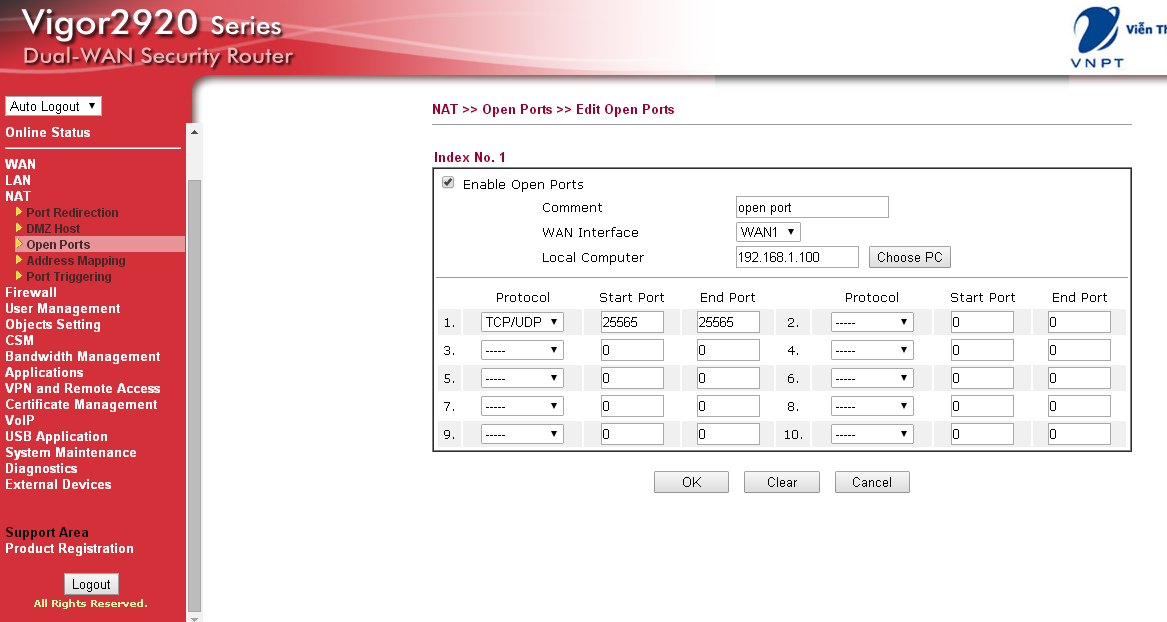Image resolution: width=1167 pixels, height=622 pixels.
Task: Go to Address Mapping page
Action: [76, 260]
